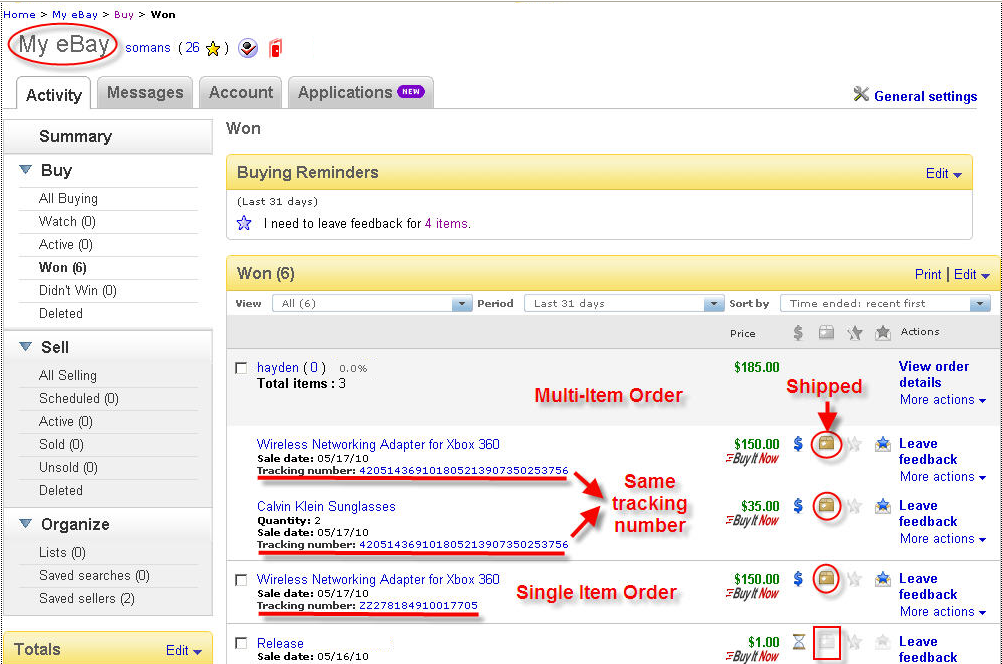
Task: Switch to the Messages tab
Action: (145, 93)
